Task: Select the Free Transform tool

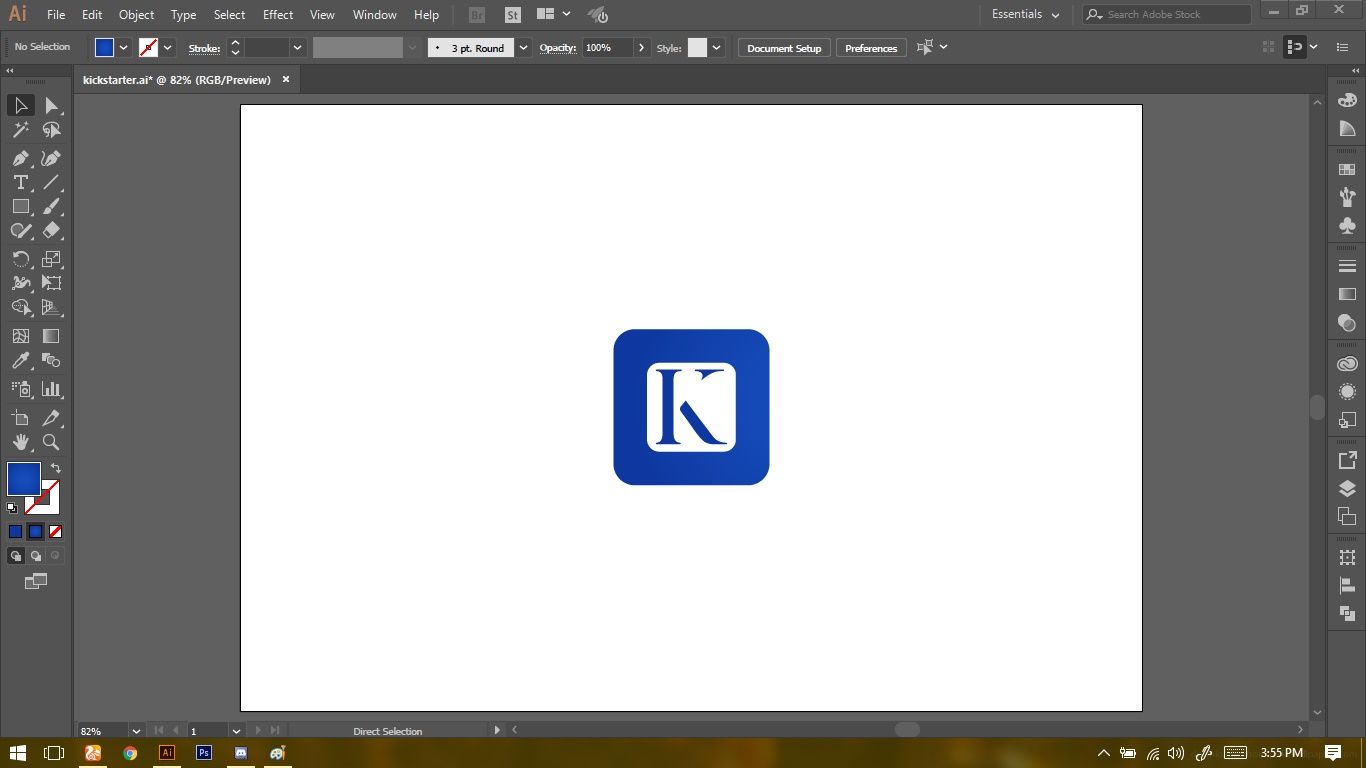Action: coord(51,283)
